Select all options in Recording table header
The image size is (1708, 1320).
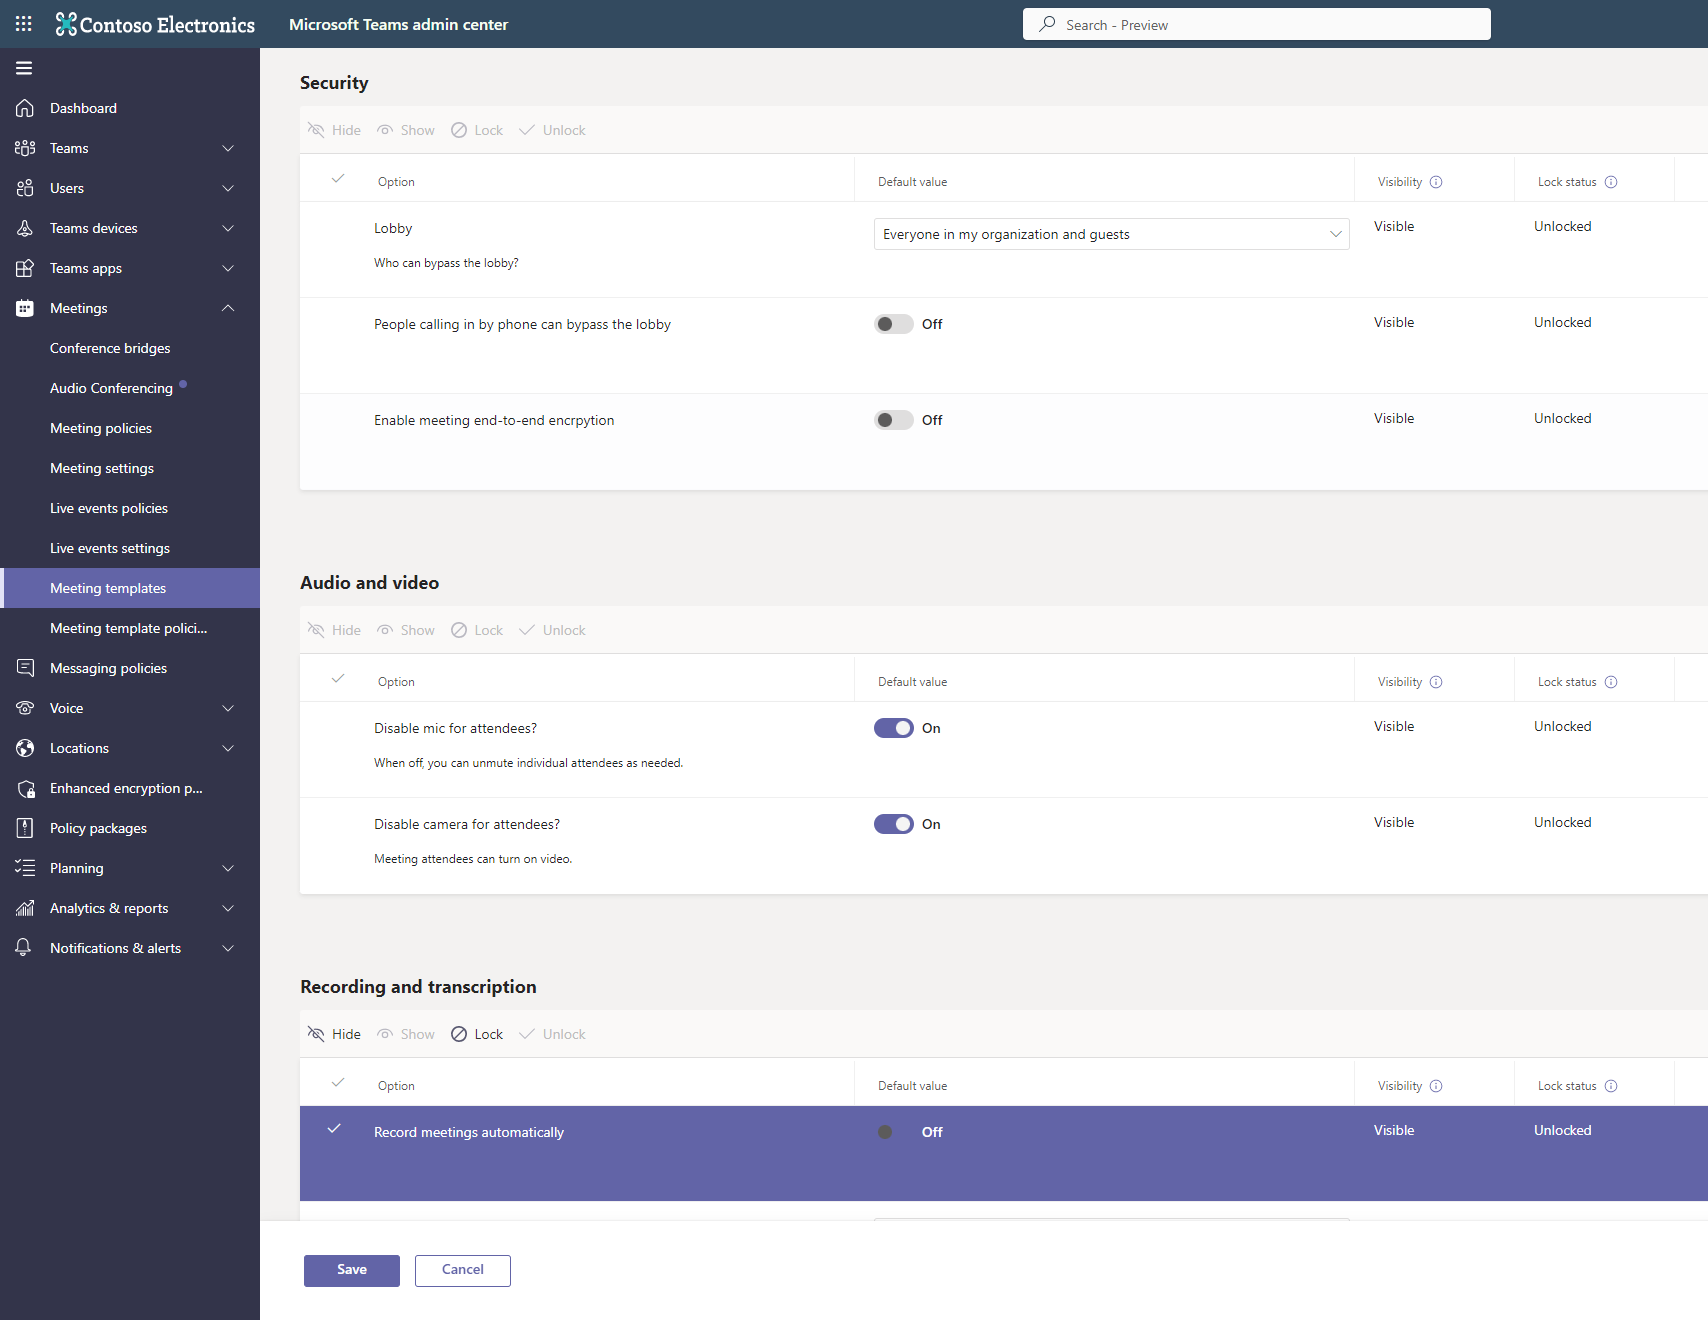pyautogui.click(x=338, y=1083)
